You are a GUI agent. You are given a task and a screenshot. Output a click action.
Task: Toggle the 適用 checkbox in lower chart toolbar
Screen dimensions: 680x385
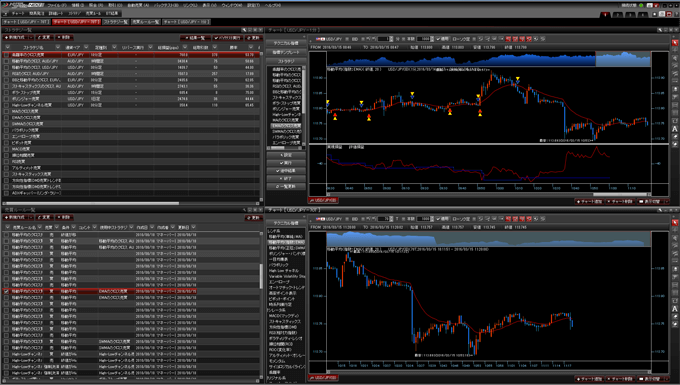pos(438,219)
